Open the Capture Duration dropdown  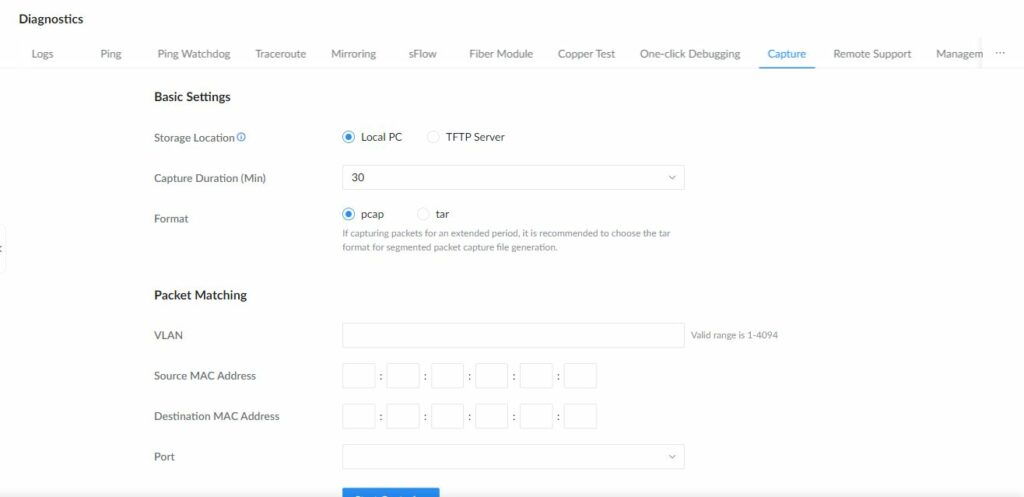click(513, 178)
